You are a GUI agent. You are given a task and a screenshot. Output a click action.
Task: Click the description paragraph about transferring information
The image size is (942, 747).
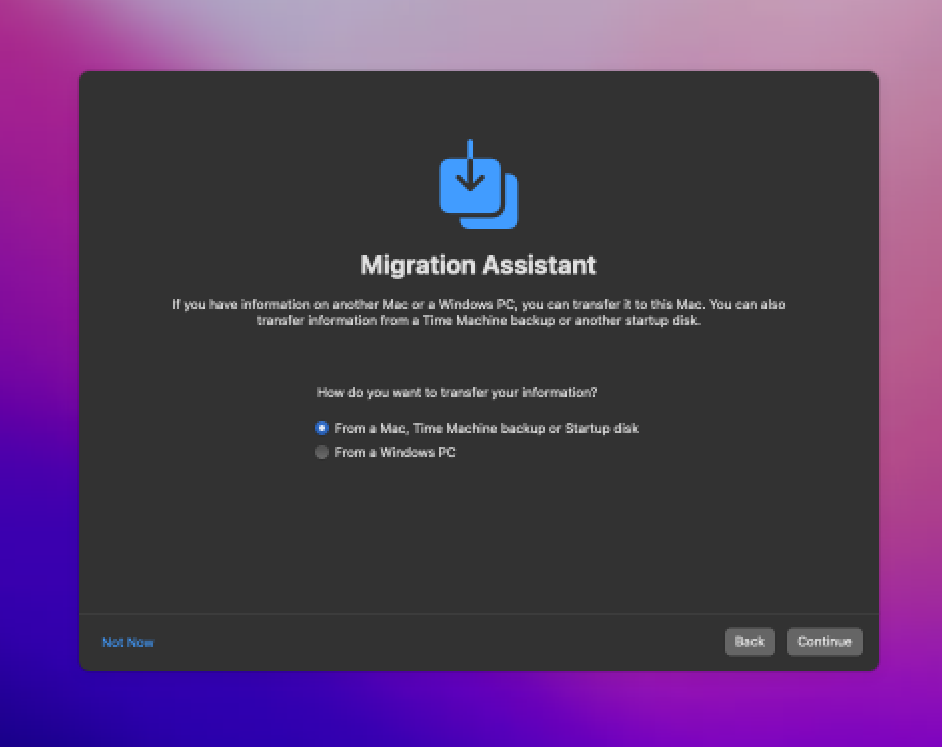(x=478, y=312)
